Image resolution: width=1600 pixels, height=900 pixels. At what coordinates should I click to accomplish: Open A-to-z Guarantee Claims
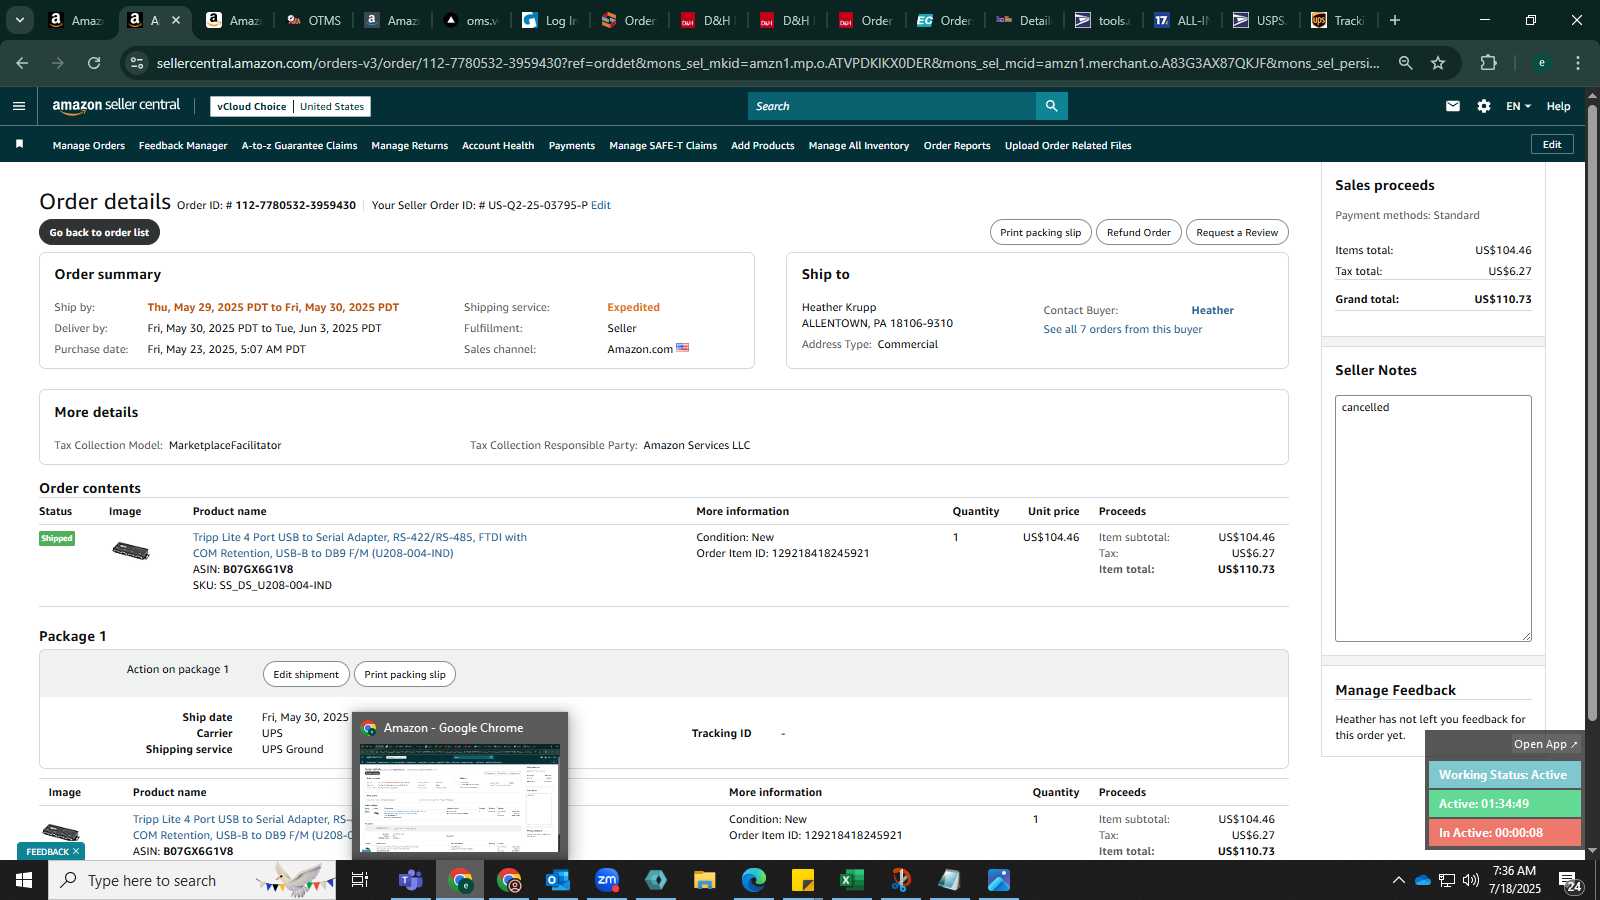[299, 146]
